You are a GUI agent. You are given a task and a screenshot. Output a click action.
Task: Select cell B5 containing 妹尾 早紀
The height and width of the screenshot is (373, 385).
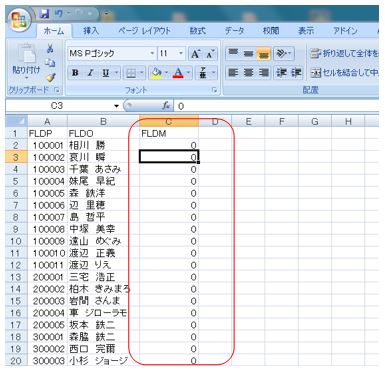103,181
